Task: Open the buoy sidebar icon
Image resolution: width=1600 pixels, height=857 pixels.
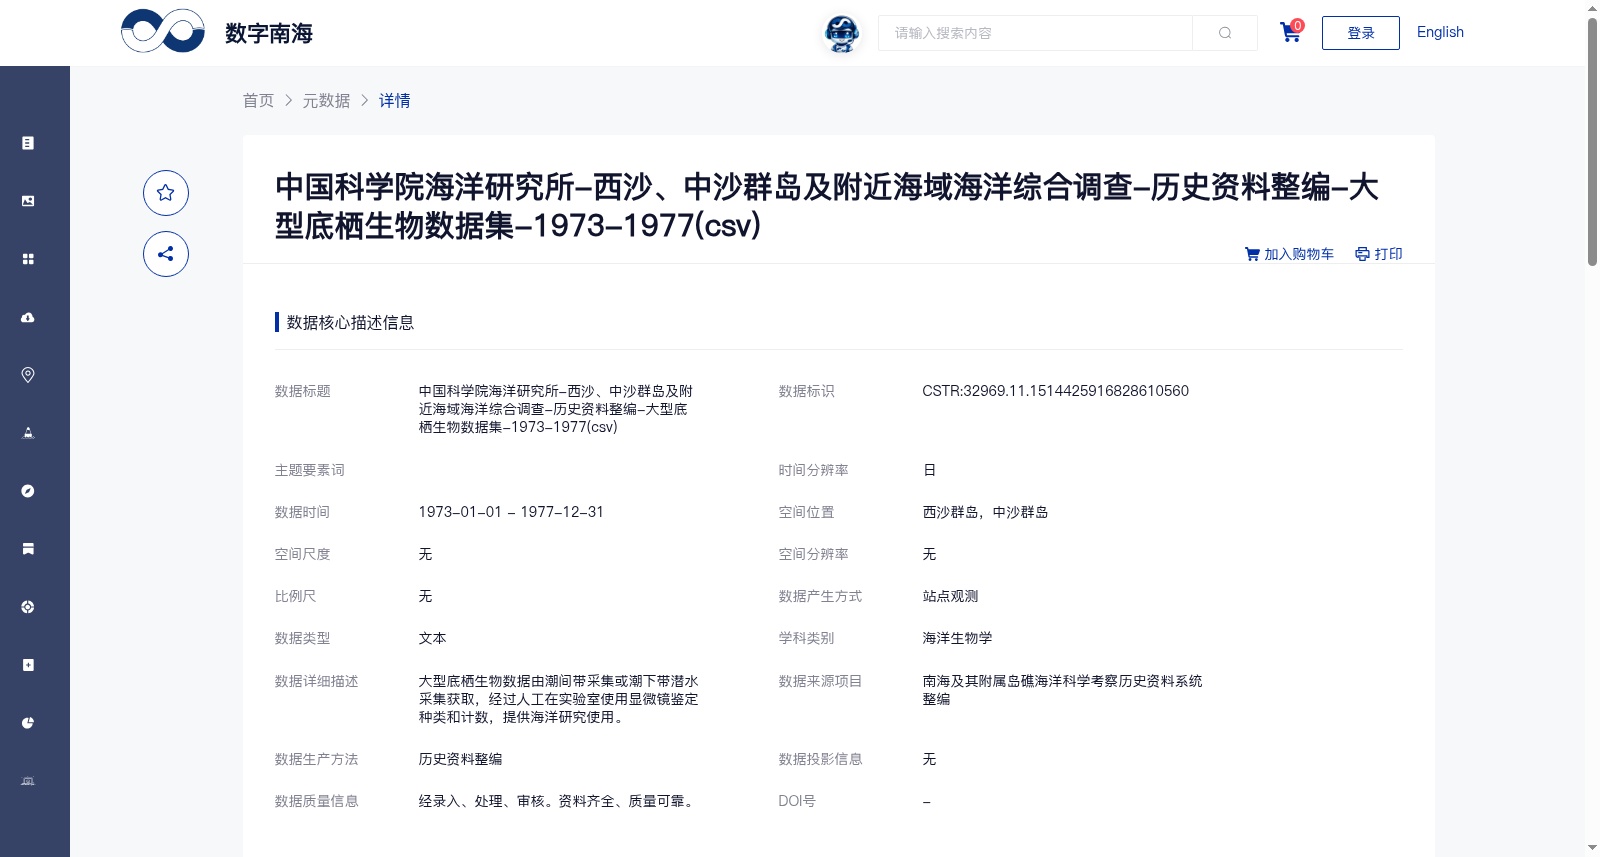Action: point(28,433)
